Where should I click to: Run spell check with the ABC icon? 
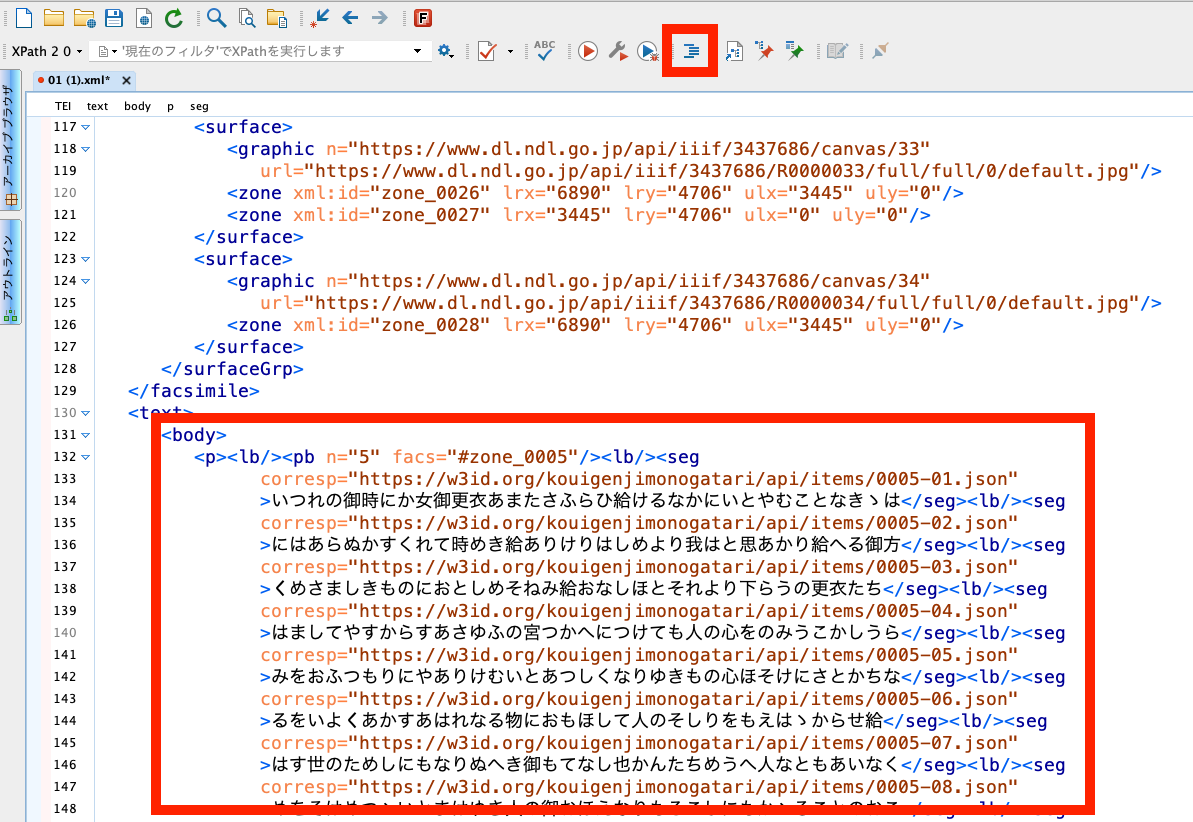pyautogui.click(x=545, y=50)
